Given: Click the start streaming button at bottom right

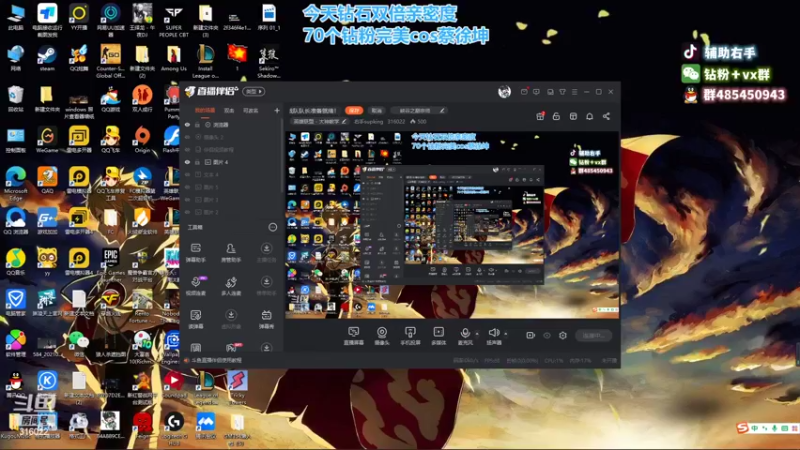Looking at the screenshot, I should (x=593, y=335).
